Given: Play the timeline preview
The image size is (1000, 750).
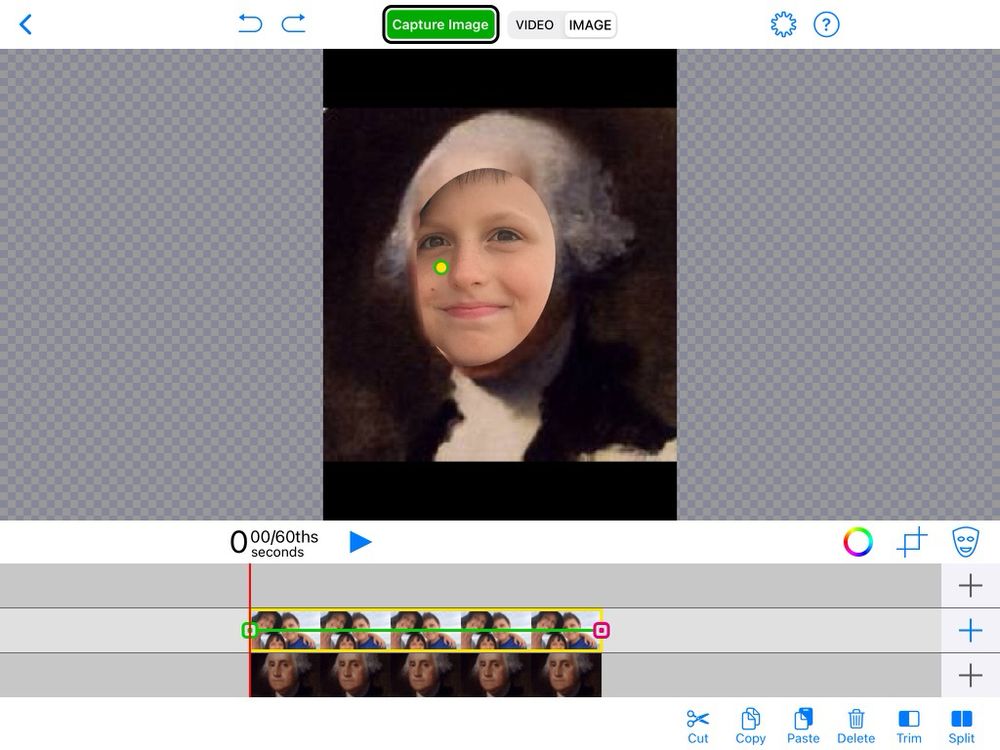Looking at the screenshot, I should [360, 542].
